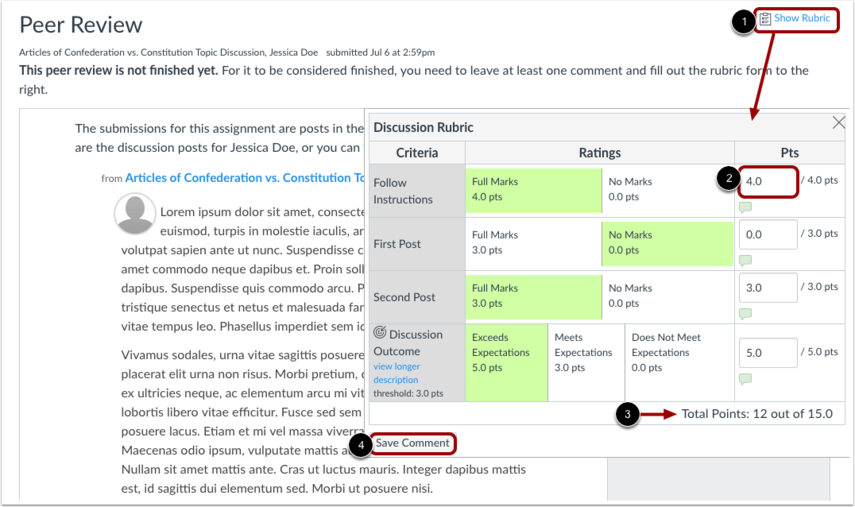Image resolution: width=855 pixels, height=507 pixels.
Task: Click the Second Post points input field
Action: pos(768,288)
